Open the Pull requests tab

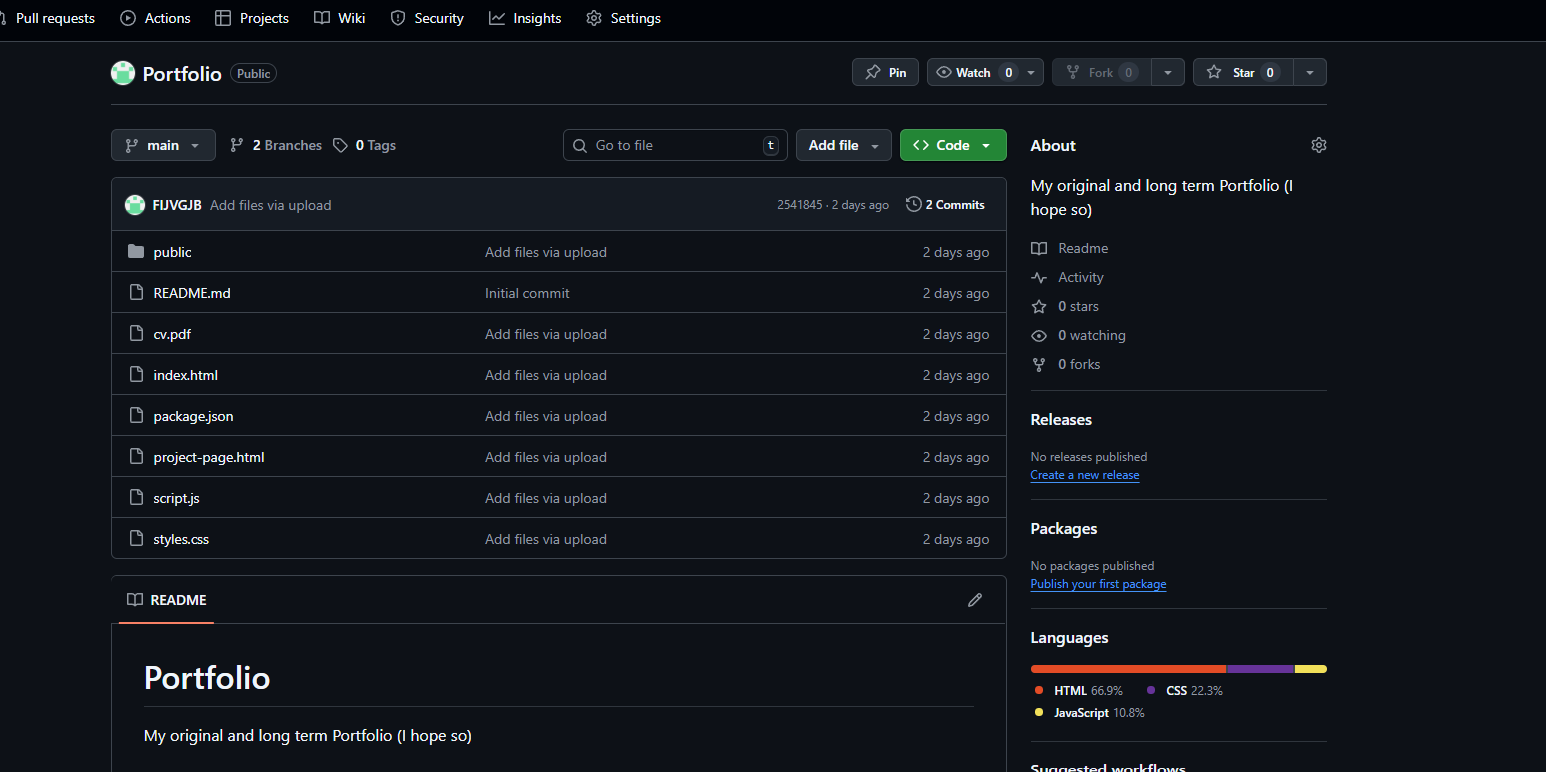(x=48, y=18)
